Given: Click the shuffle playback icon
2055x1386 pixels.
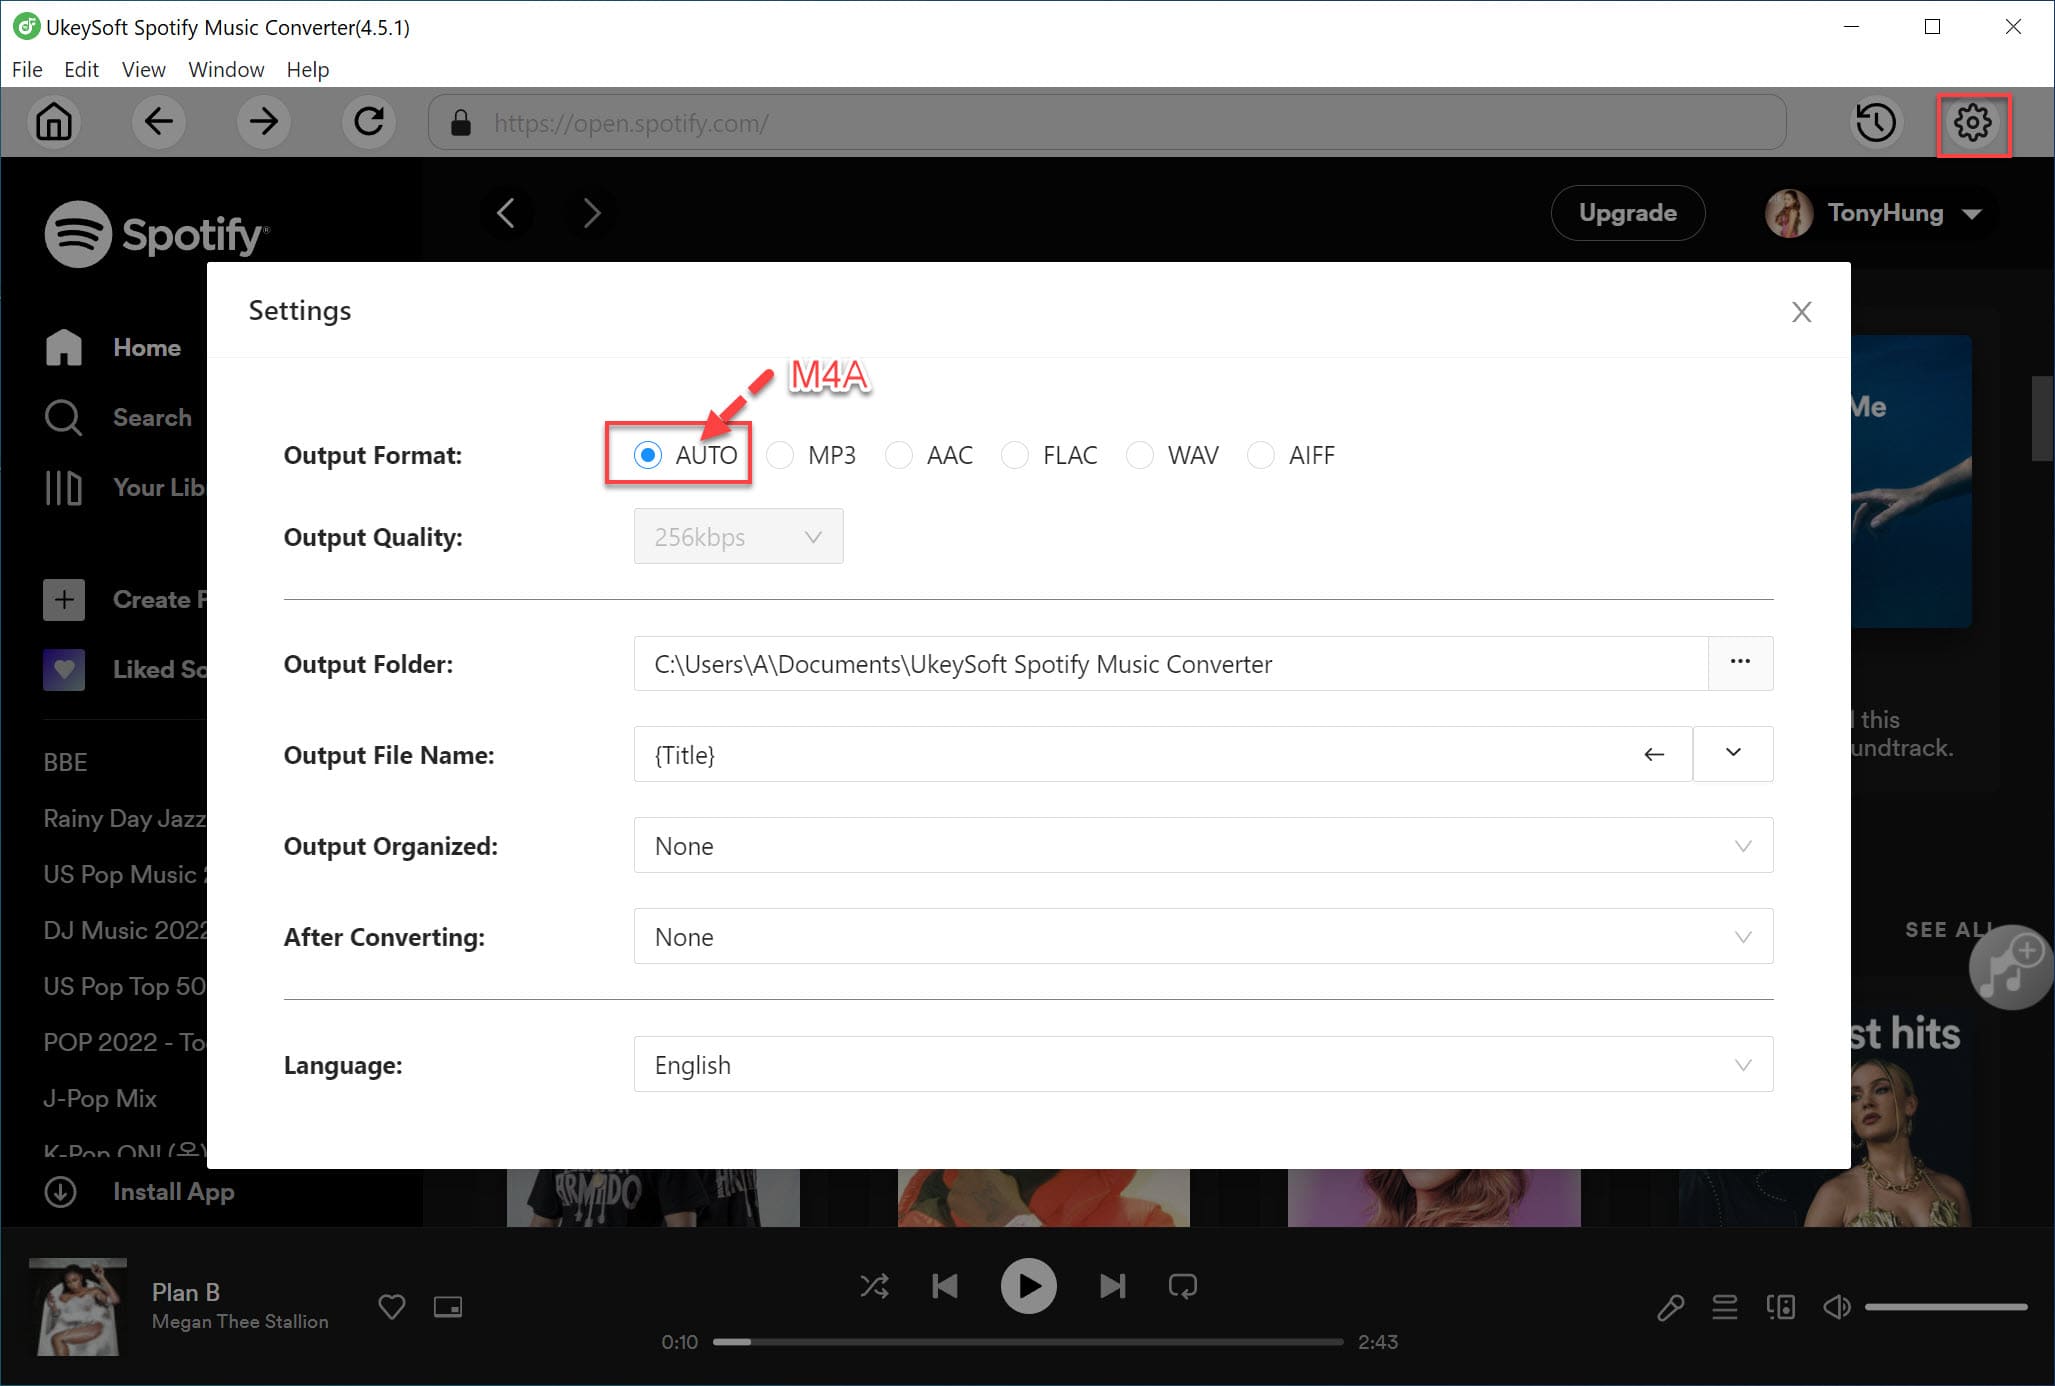Looking at the screenshot, I should pyautogui.click(x=872, y=1287).
